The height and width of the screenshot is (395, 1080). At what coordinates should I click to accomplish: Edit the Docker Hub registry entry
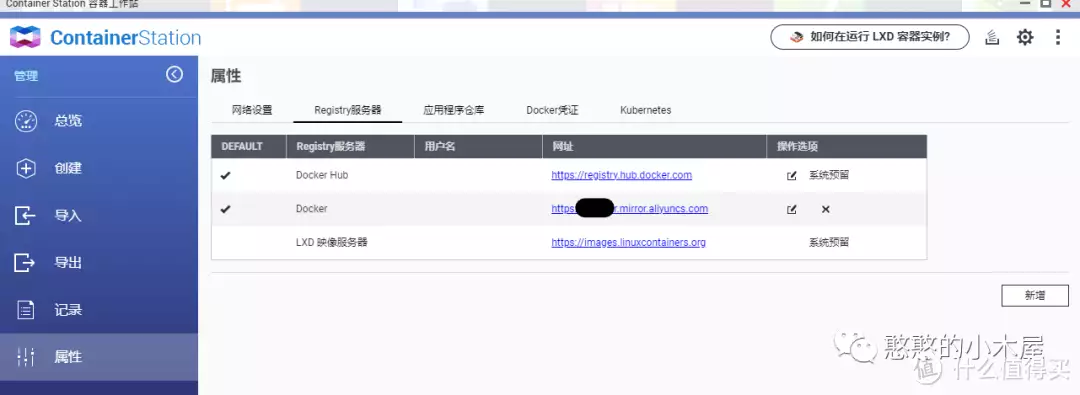pos(792,175)
